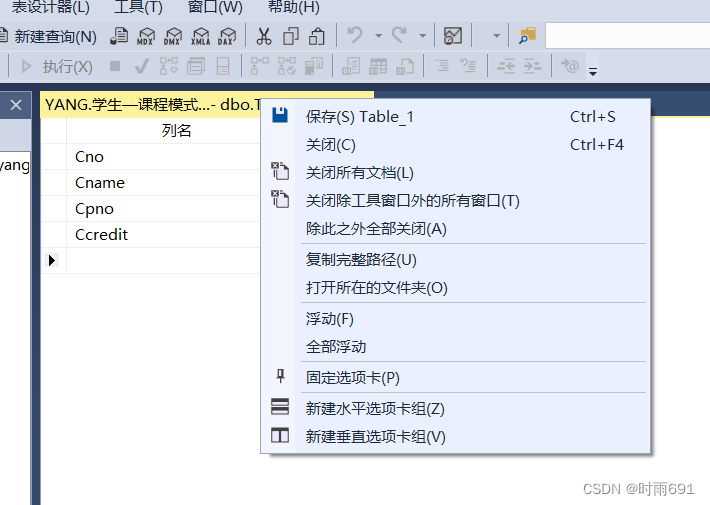
Task: Click the New Query (新建查询) button
Action: pos(48,36)
